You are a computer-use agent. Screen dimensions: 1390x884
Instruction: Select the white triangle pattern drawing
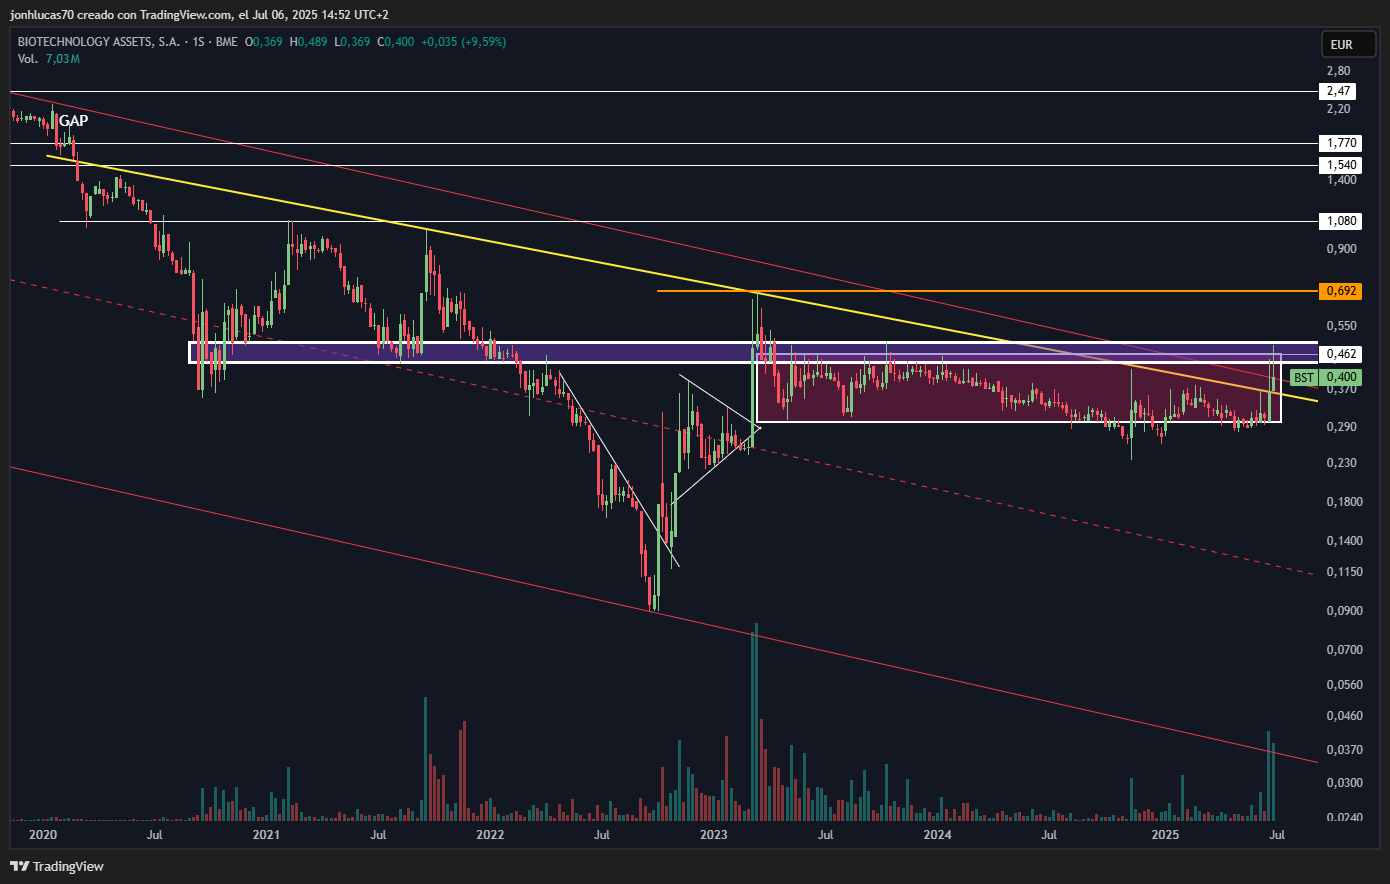click(x=717, y=437)
